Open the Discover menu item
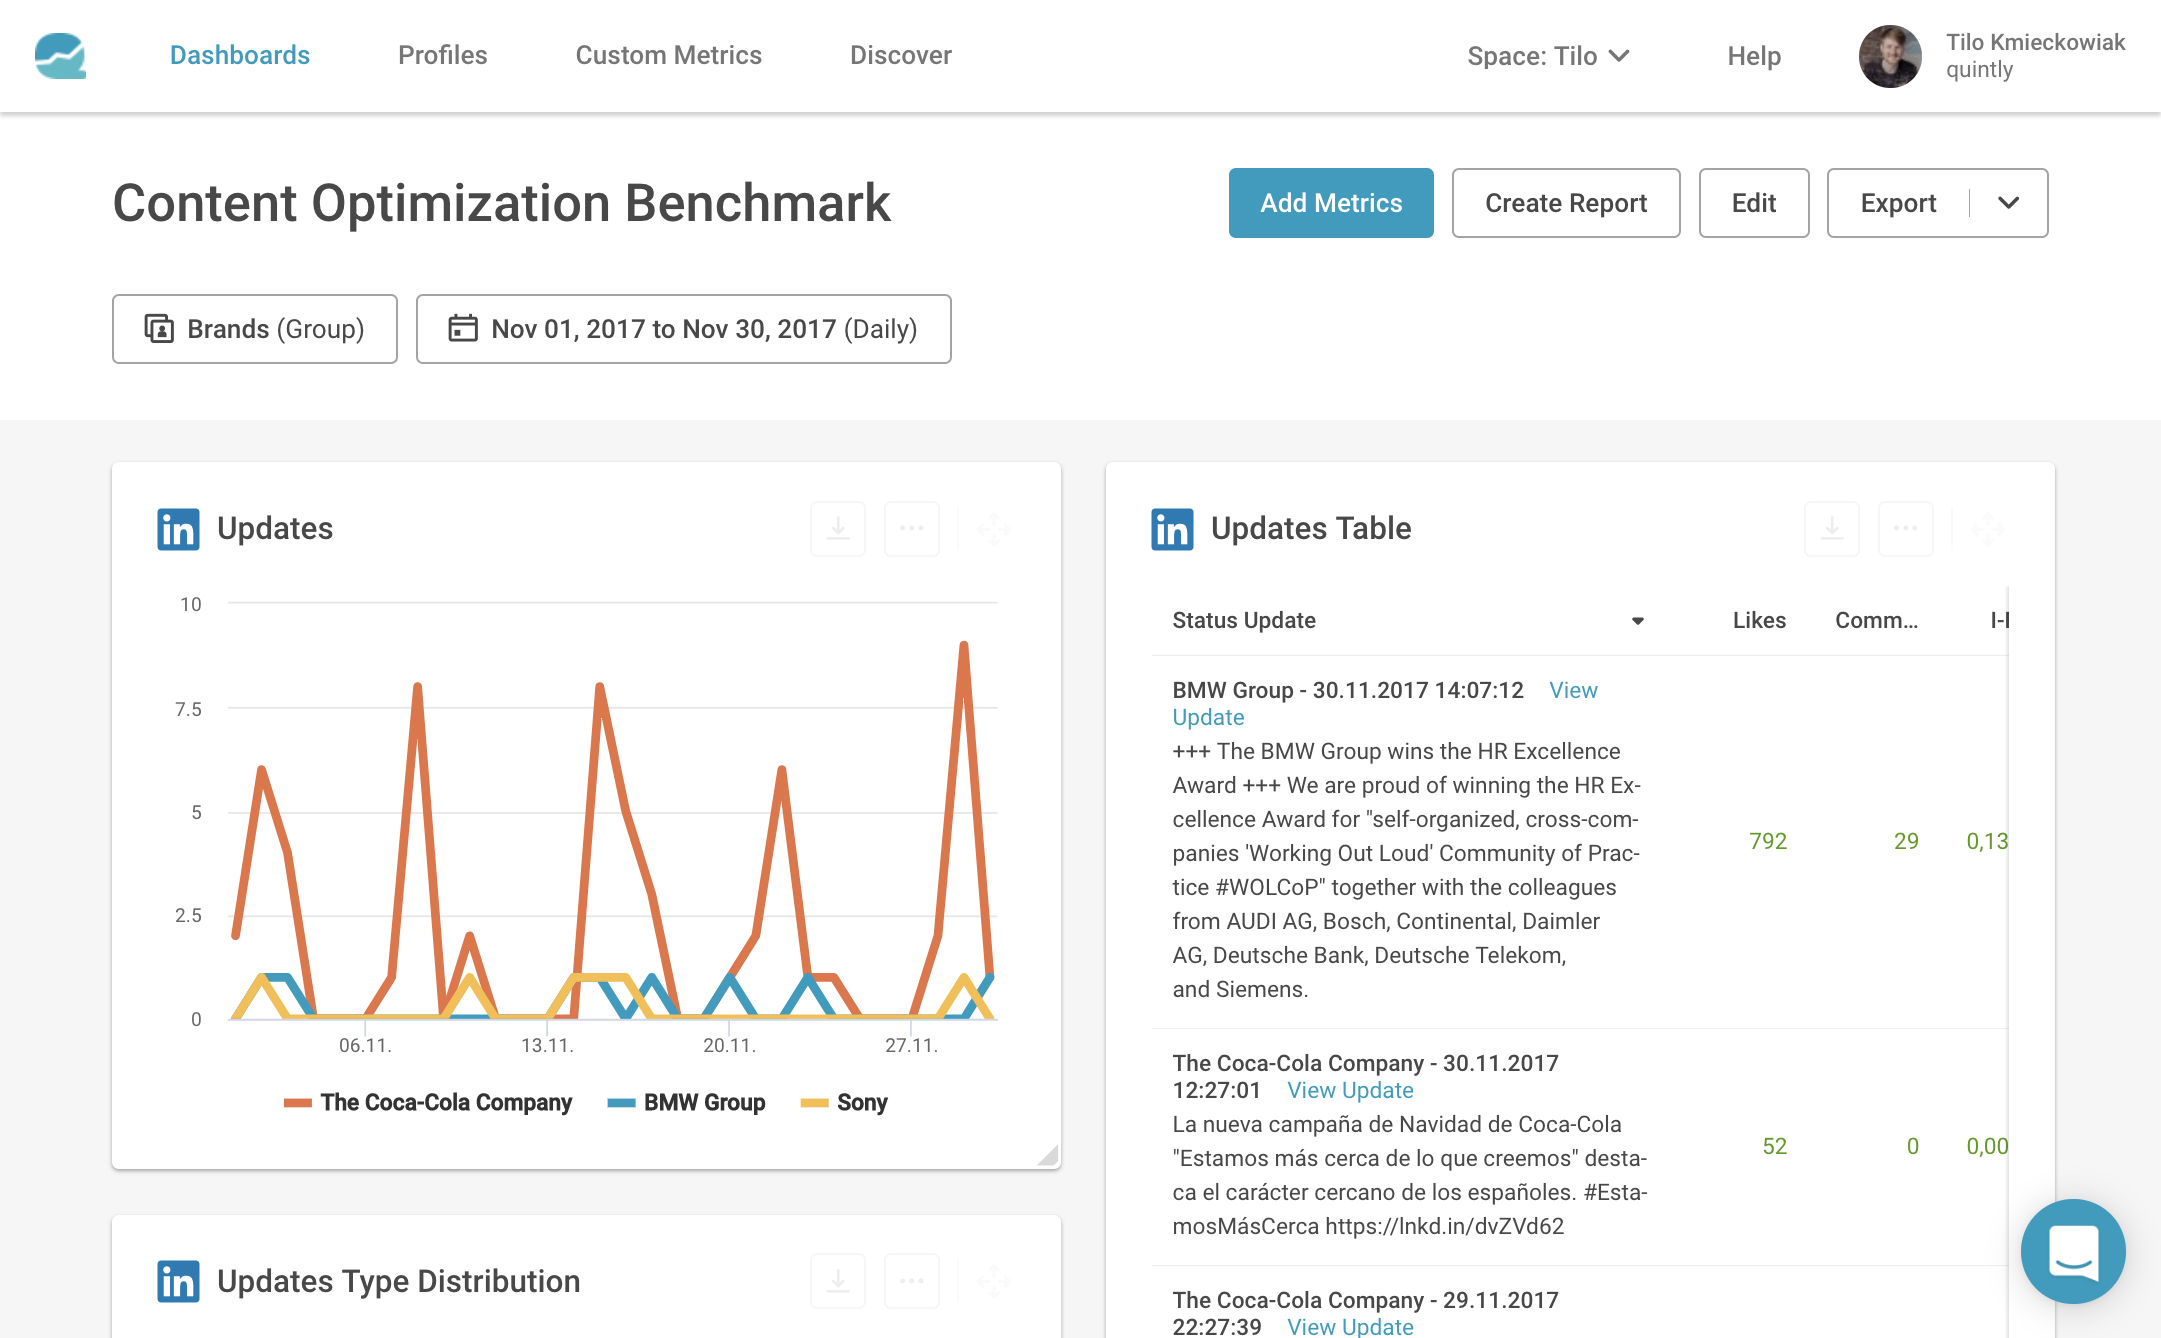Viewport: 2161px width, 1338px height. 899,55
